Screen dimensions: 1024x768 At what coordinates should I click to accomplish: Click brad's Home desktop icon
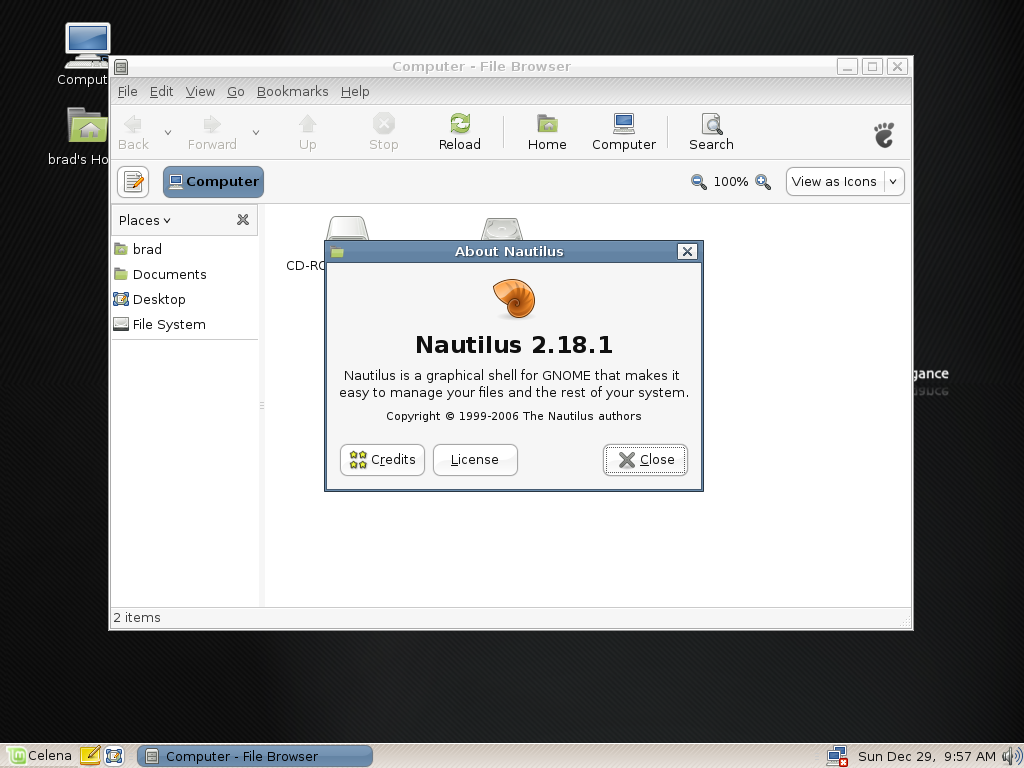[x=88, y=125]
